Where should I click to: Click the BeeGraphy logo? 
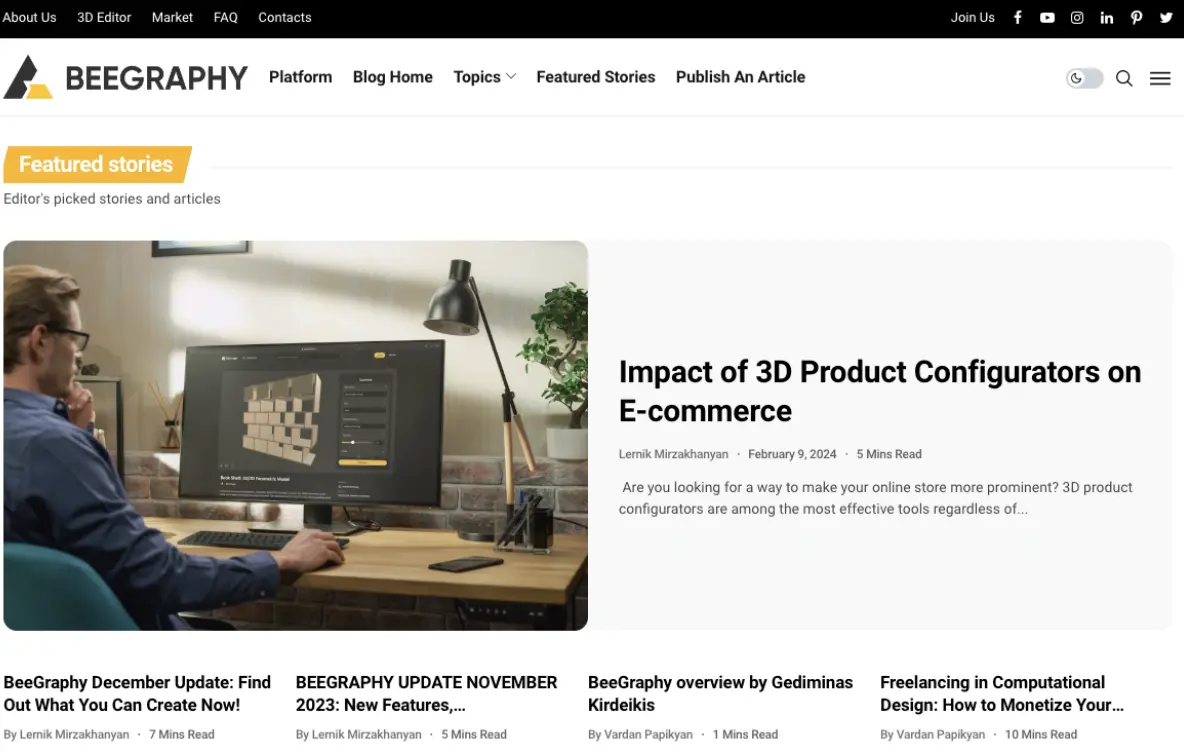(126, 77)
